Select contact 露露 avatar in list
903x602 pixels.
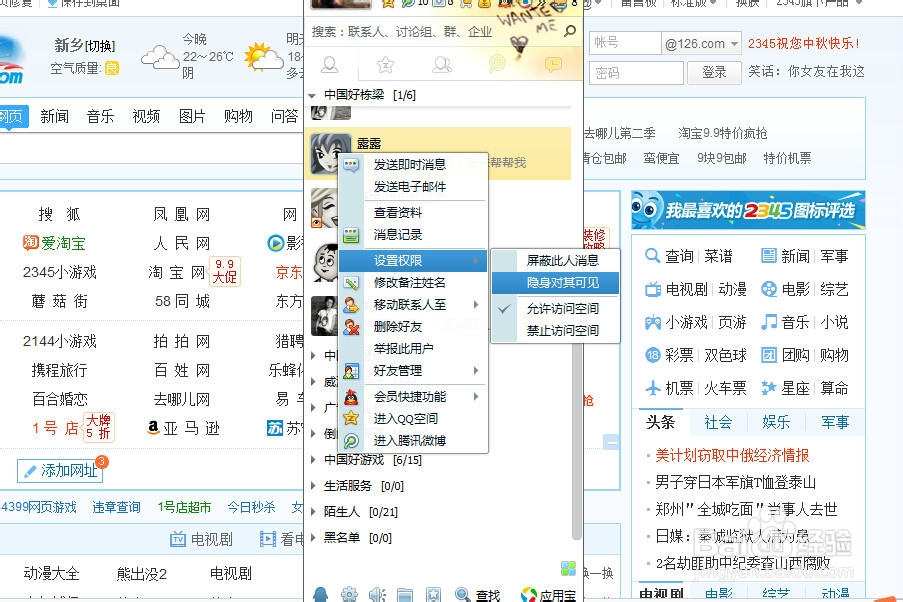tap(331, 154)
